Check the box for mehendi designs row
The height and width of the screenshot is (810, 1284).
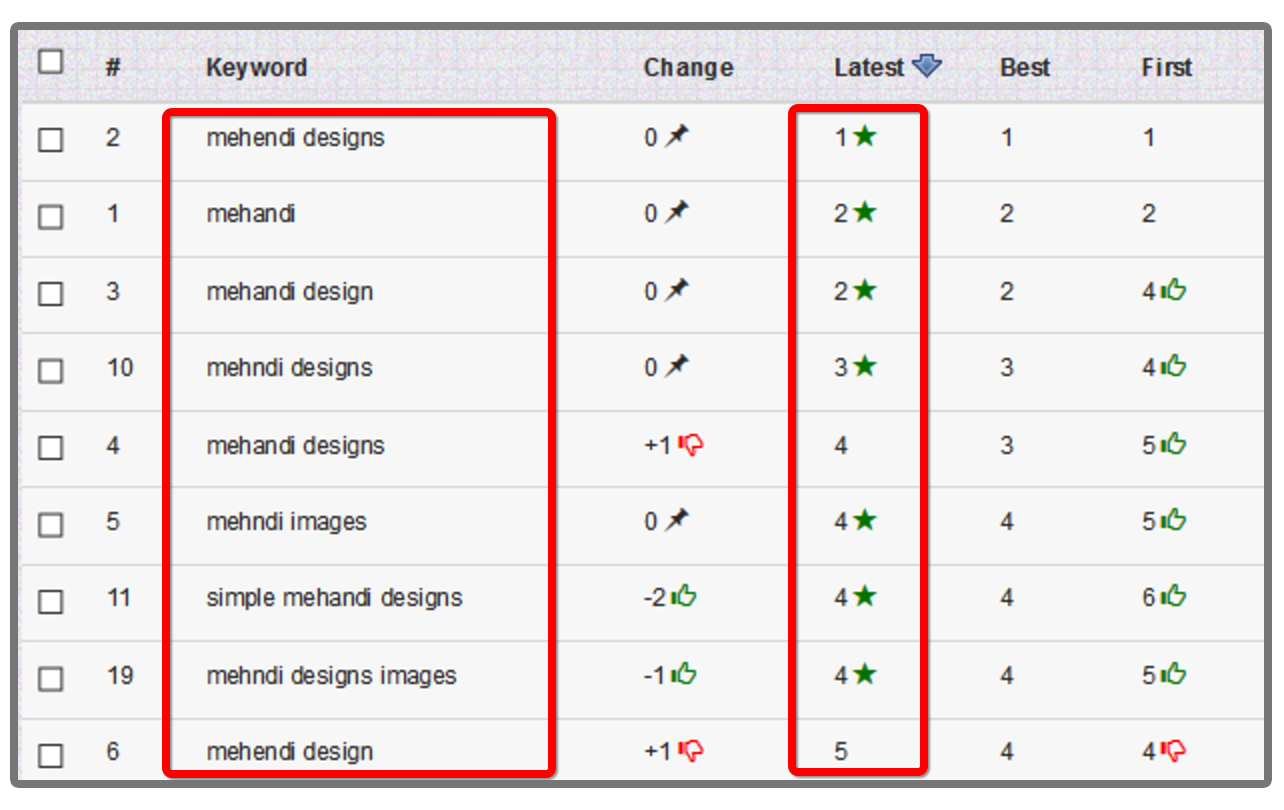click(50, 140)
